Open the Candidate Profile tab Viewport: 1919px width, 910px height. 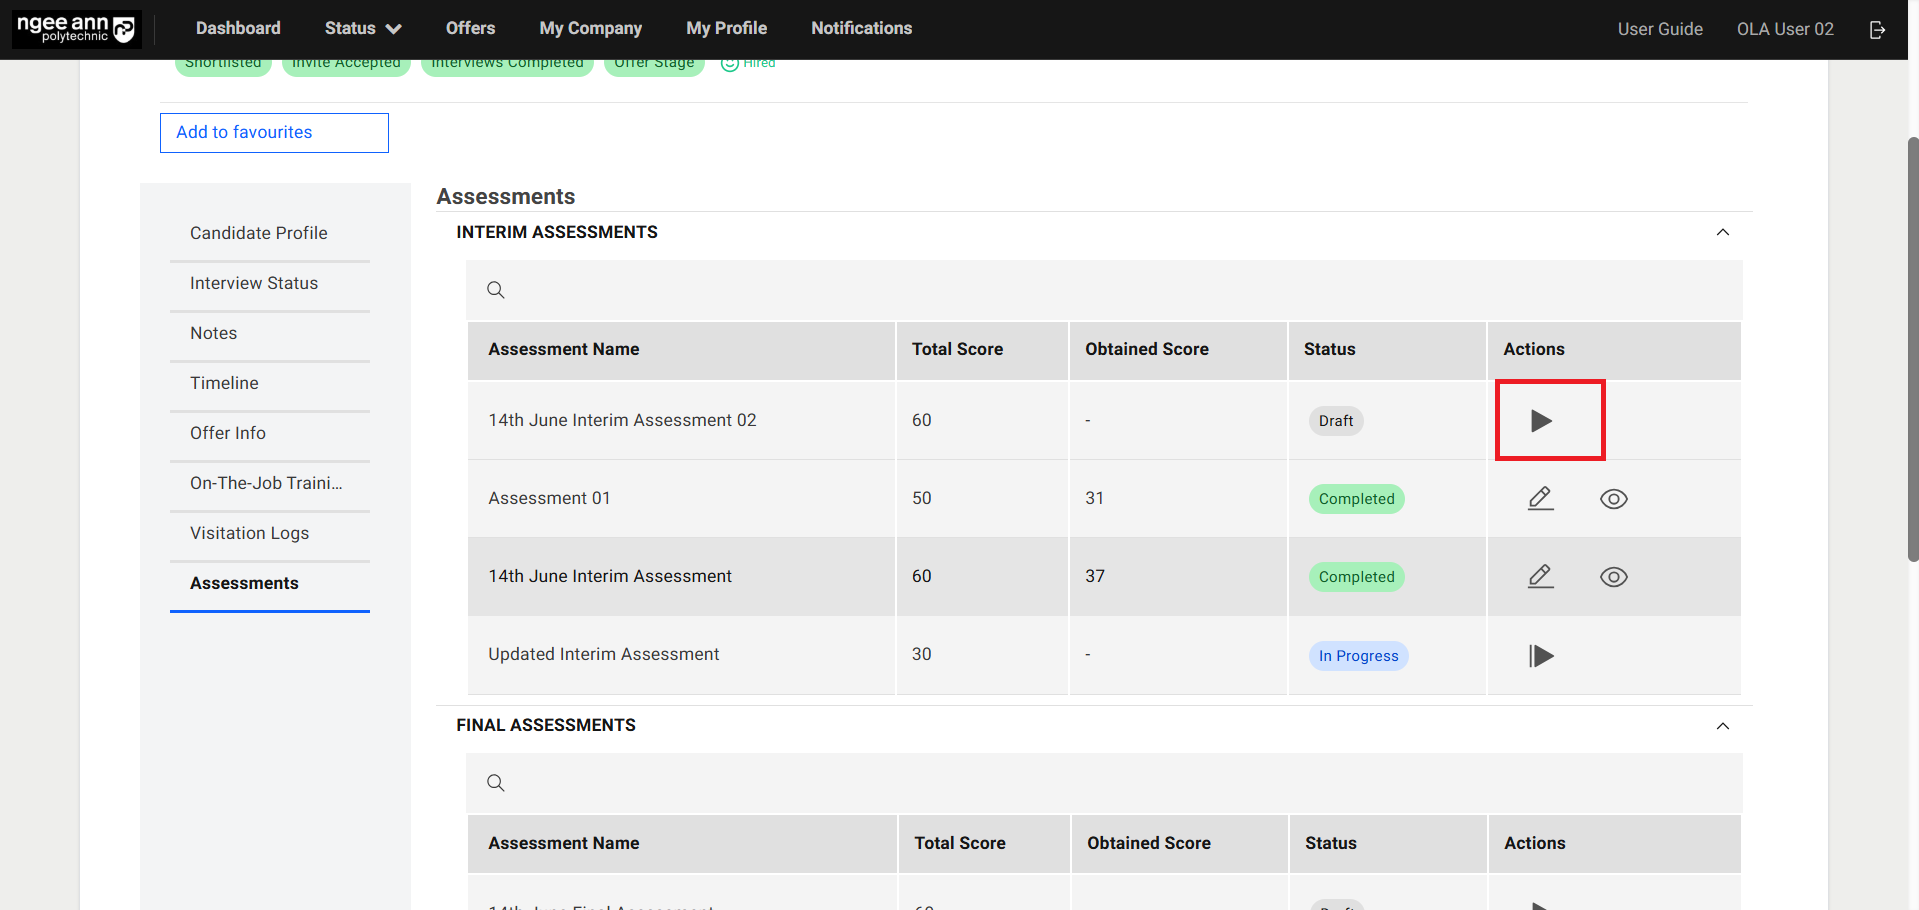tap(259, 233)
